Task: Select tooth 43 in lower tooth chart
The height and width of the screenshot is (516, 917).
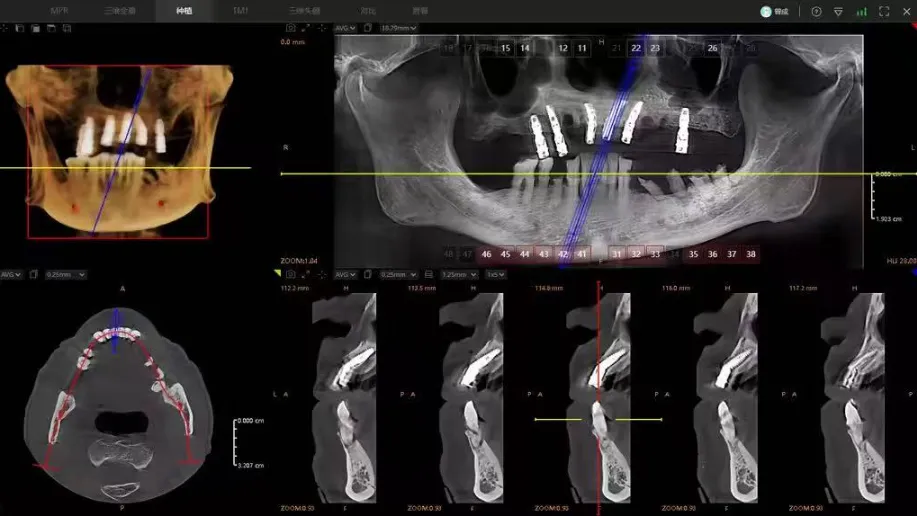Action: click(544, 254)
